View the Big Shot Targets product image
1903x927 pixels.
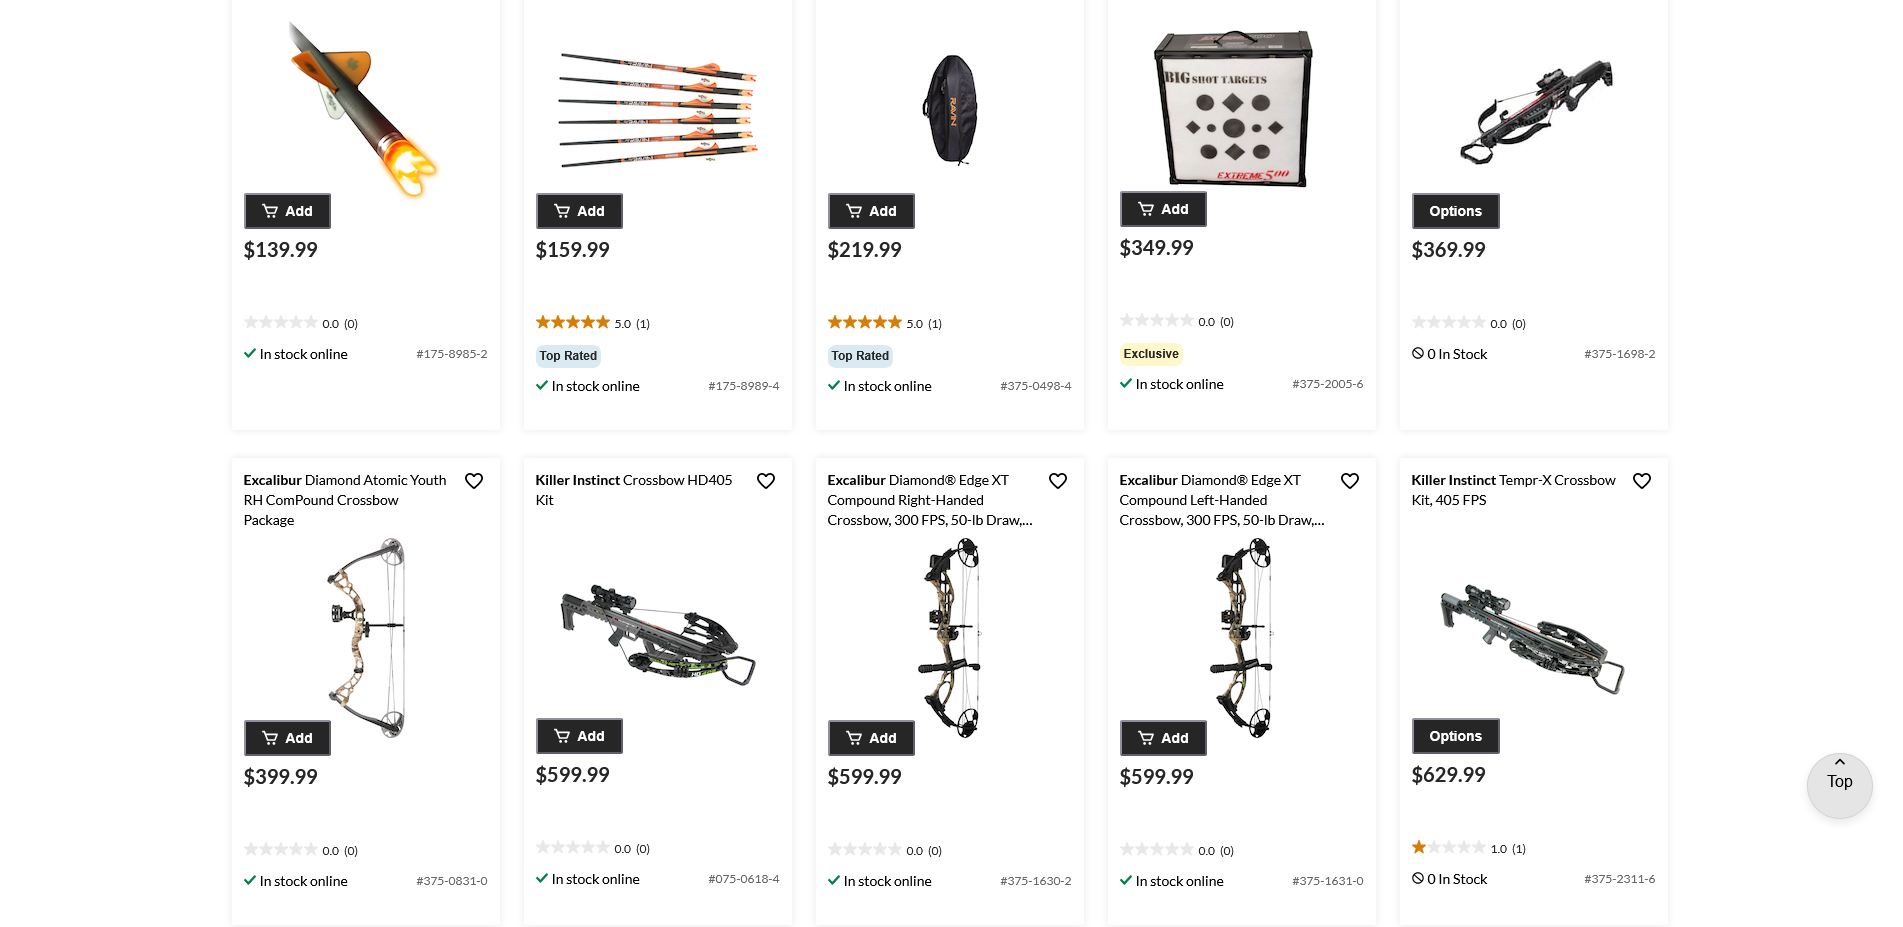coord(1233,107)
